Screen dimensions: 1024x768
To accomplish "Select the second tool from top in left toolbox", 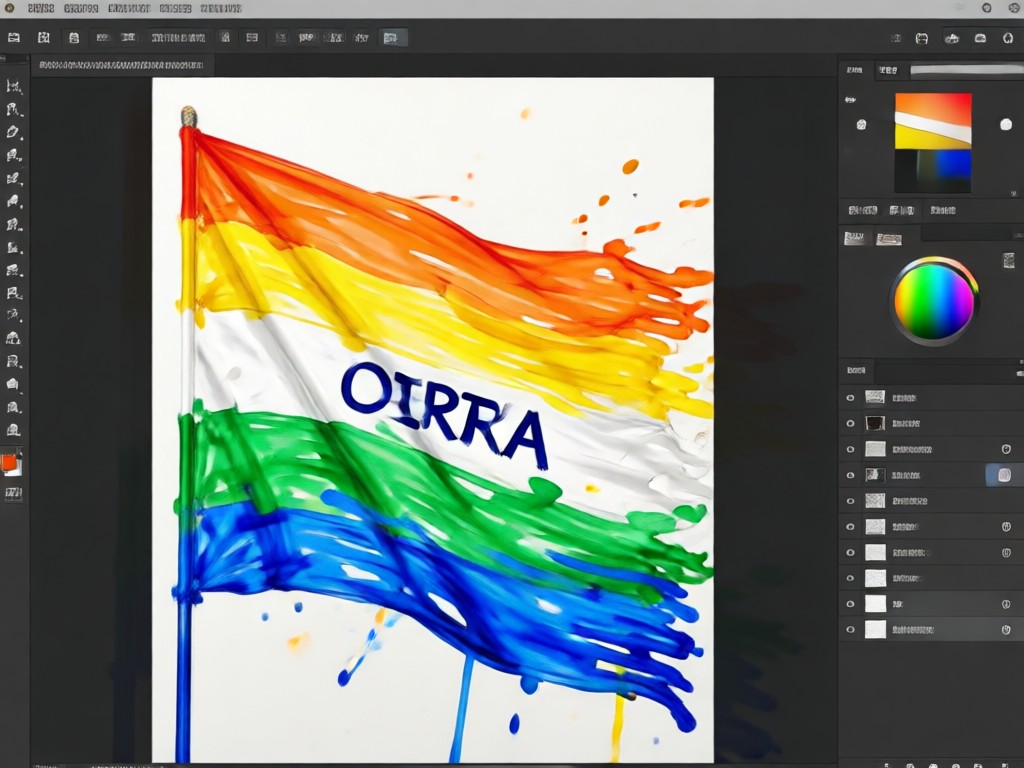I will [14, 109].
